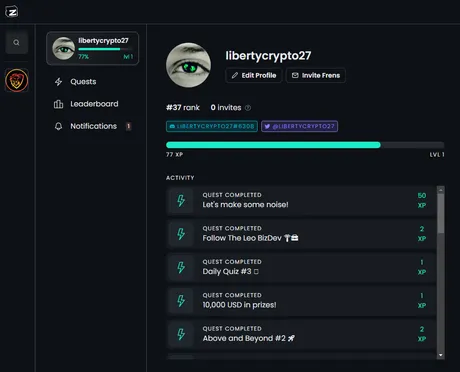This screenshot has width=460, height=372.
Task: Click the 2 XP value for Follow The Leo BizDev
Action: 422,234
